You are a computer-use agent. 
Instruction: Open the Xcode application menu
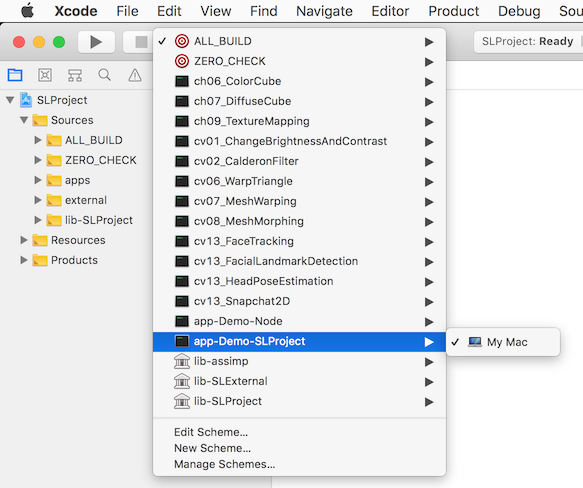point(76,11)
